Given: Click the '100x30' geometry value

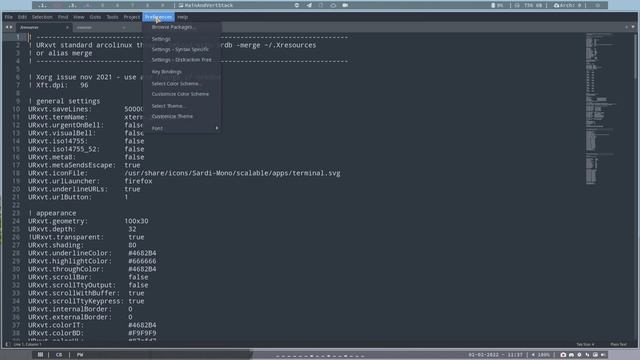Looking at the screenshot, I should [136, 221].
